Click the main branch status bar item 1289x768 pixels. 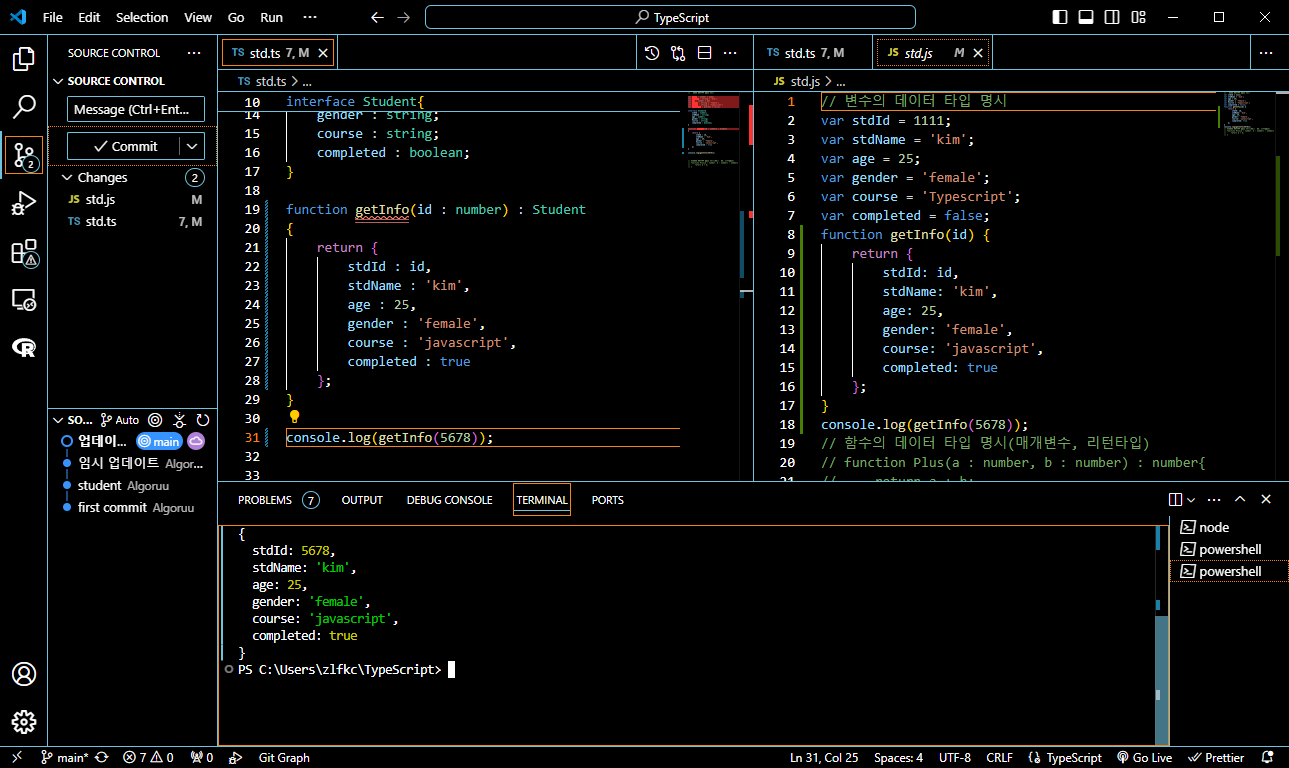point(64,758)
